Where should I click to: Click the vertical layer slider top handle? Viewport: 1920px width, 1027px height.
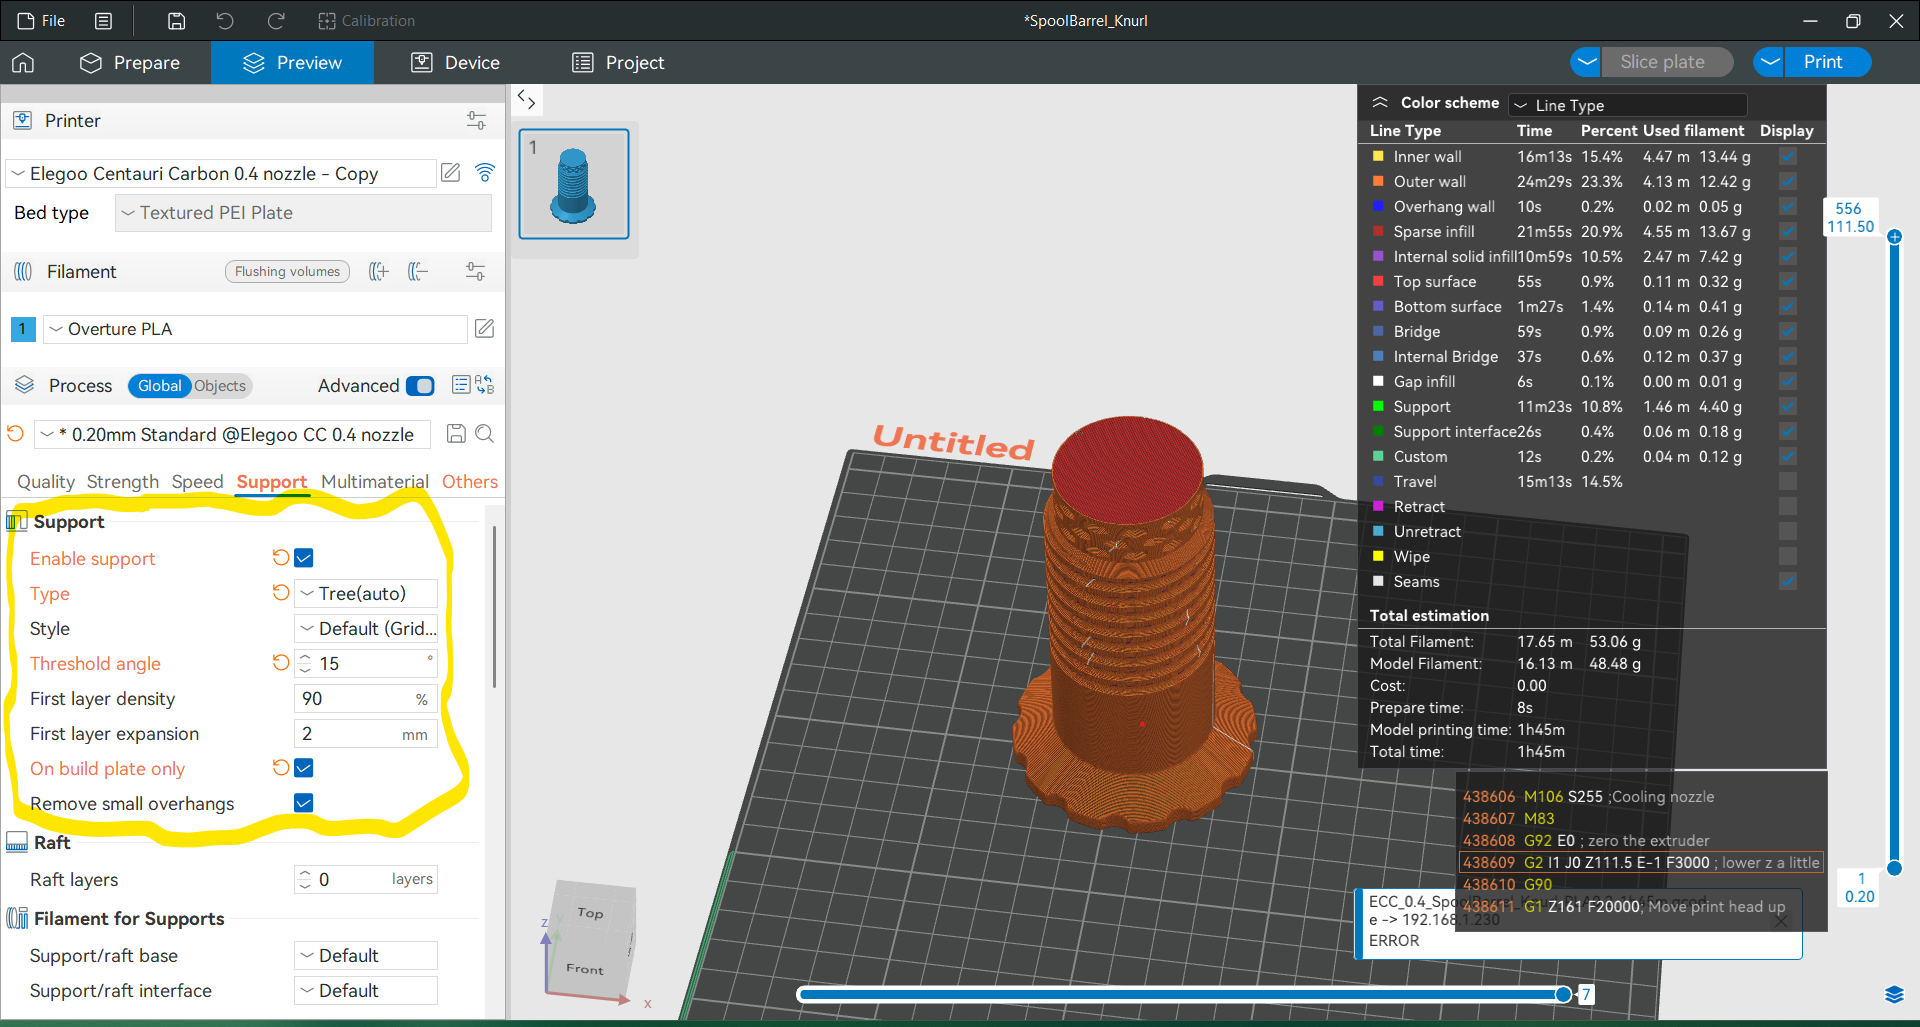pos(1894,237)
